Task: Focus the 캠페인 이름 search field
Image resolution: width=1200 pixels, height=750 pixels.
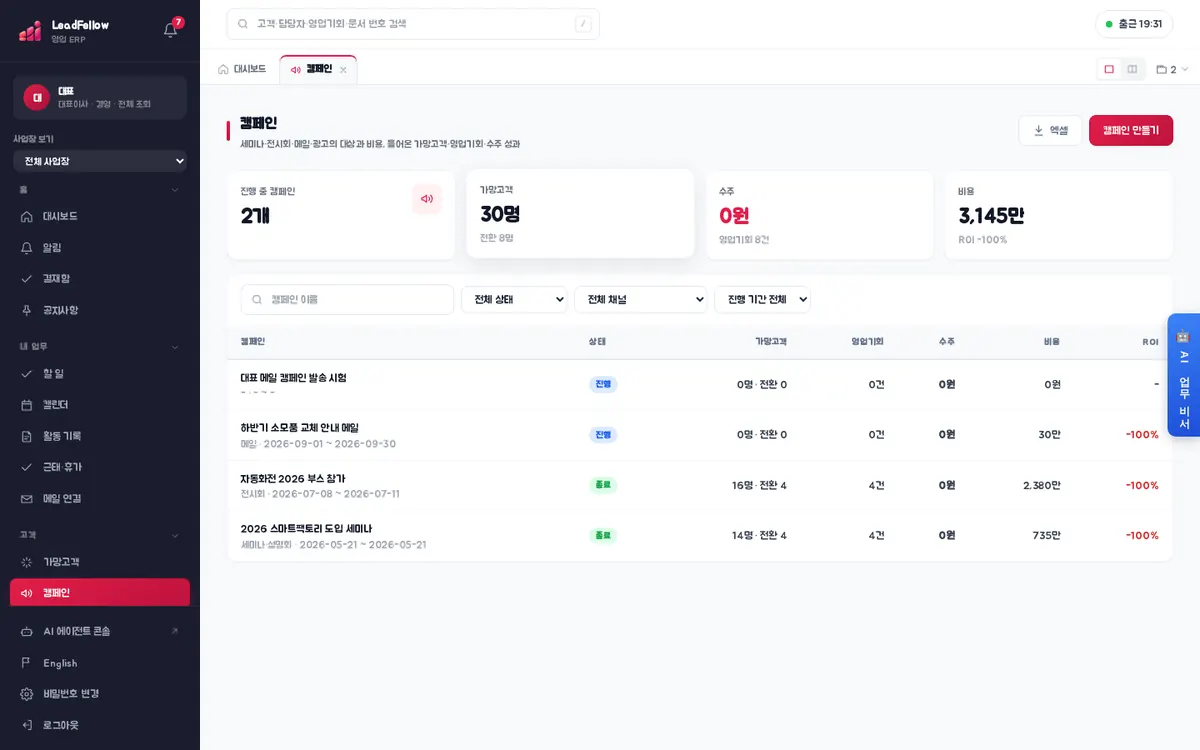Action: (347, 299)
